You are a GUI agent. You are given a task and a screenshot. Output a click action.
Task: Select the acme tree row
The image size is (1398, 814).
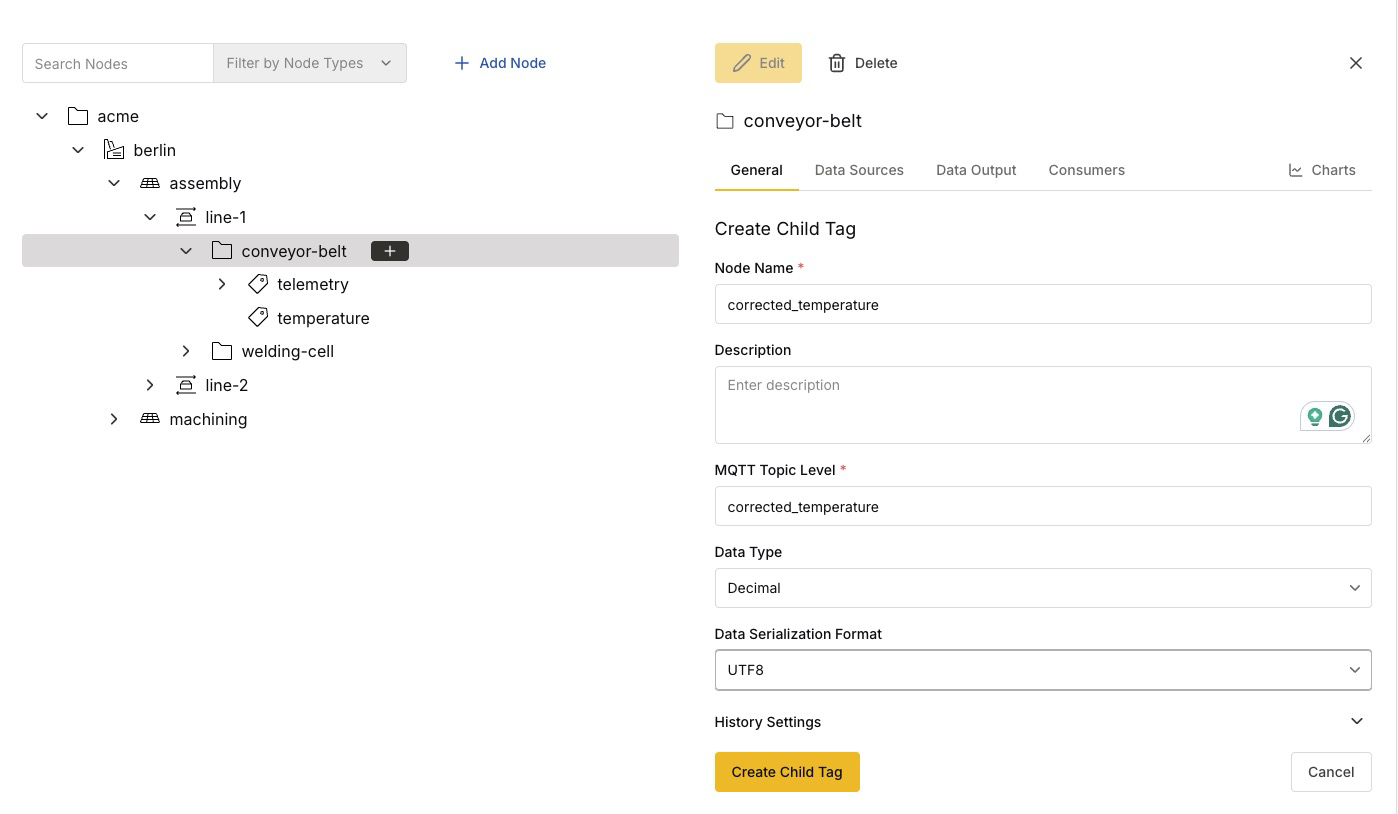pos(350,116)
